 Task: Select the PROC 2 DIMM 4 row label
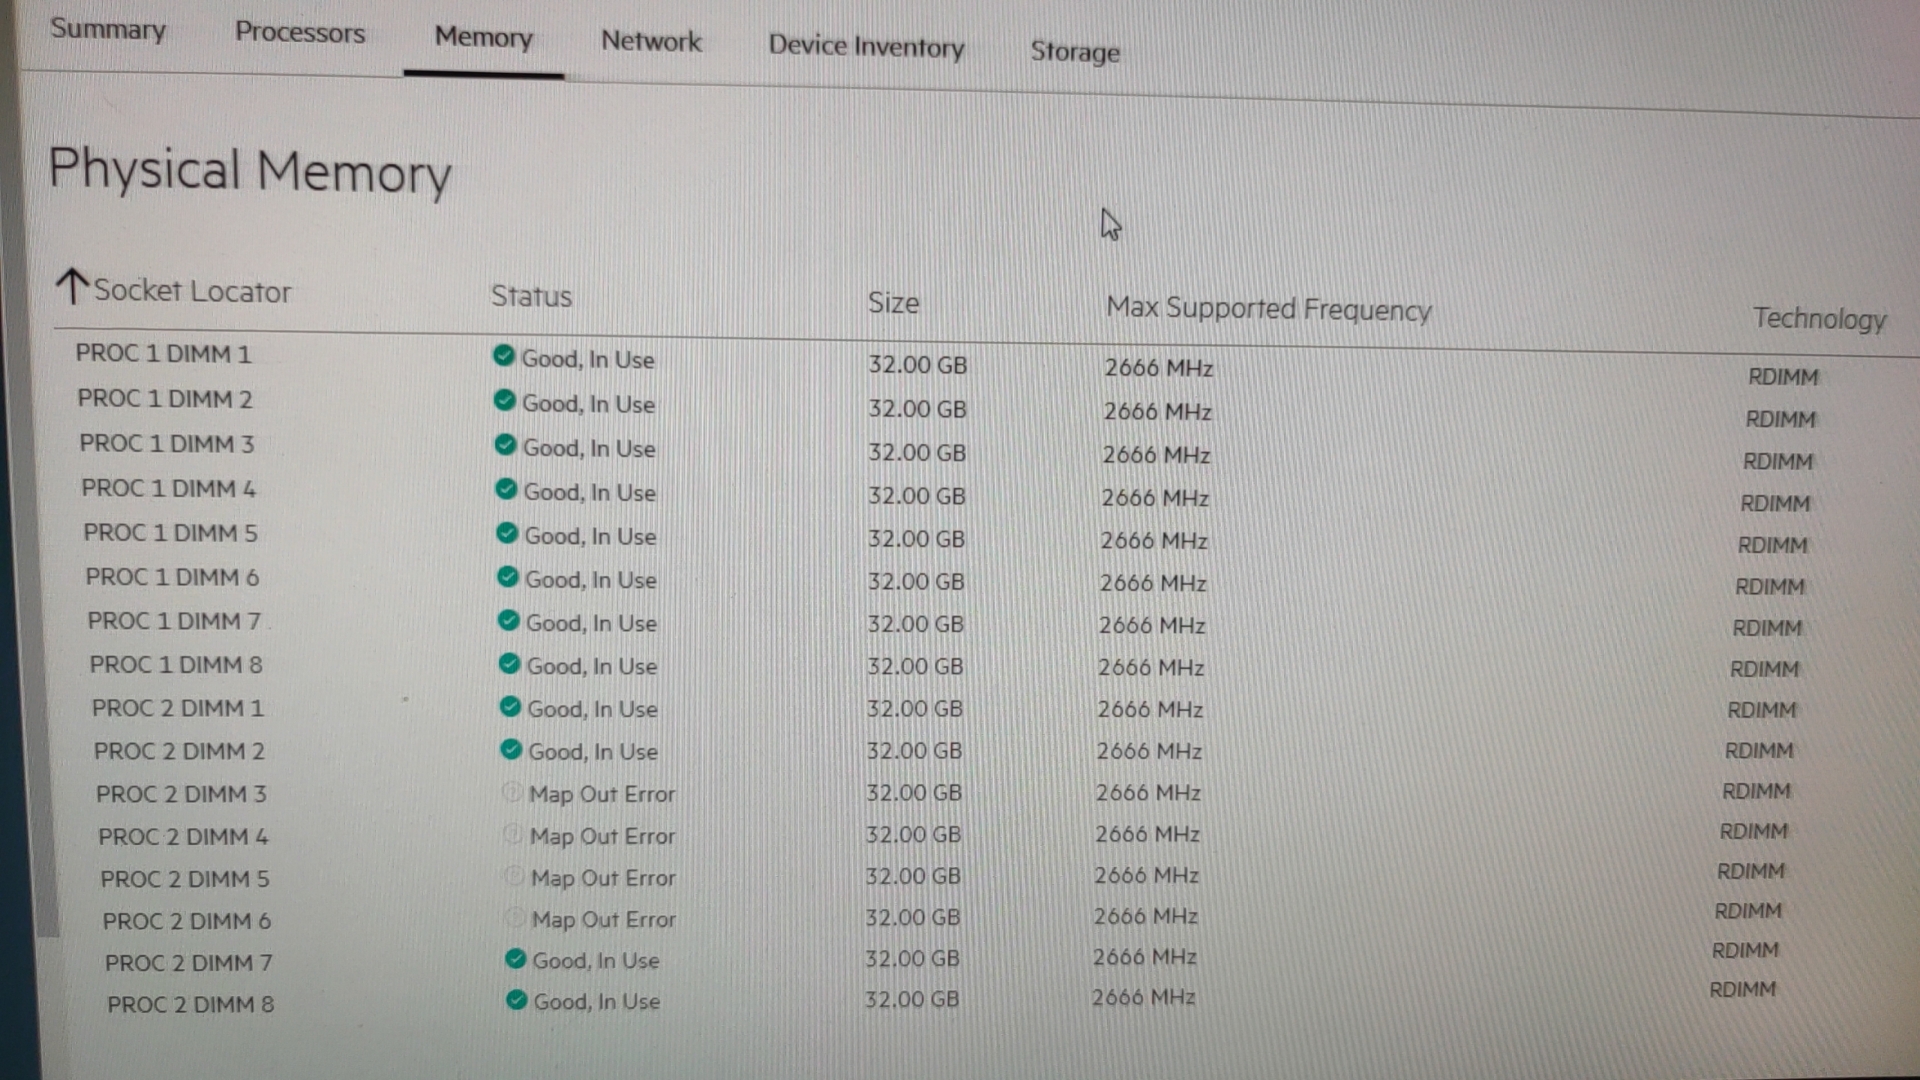183,837
